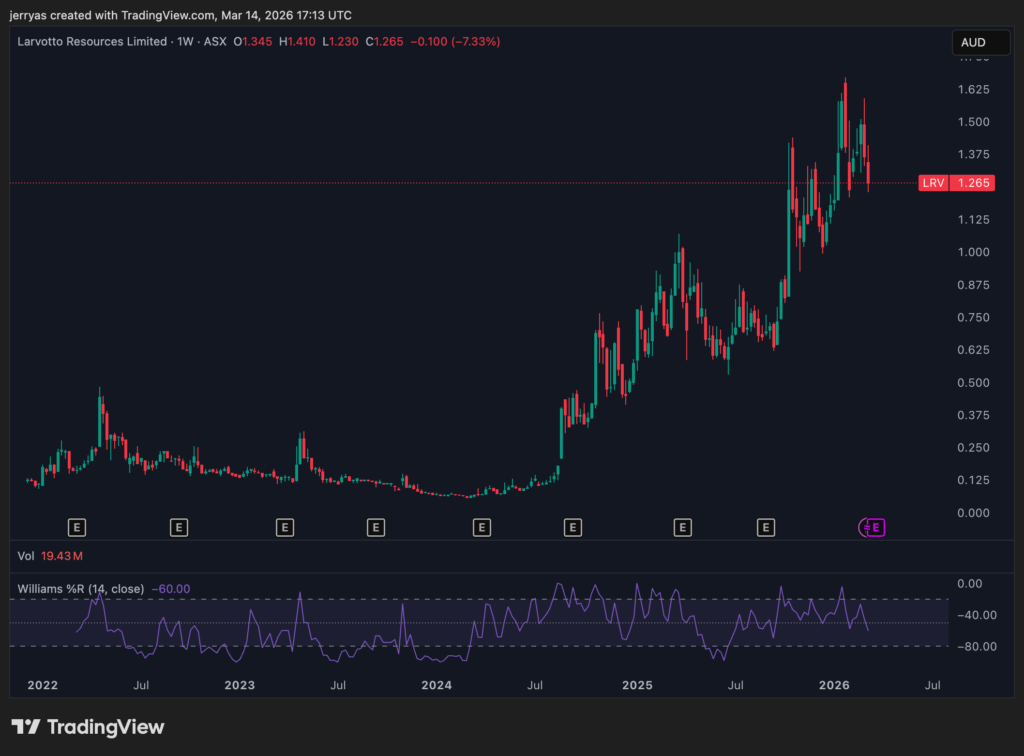This screenshot has width=1024, height=756.
Task: Click the 19.43M volume value
Action: [x=62, y=555]
